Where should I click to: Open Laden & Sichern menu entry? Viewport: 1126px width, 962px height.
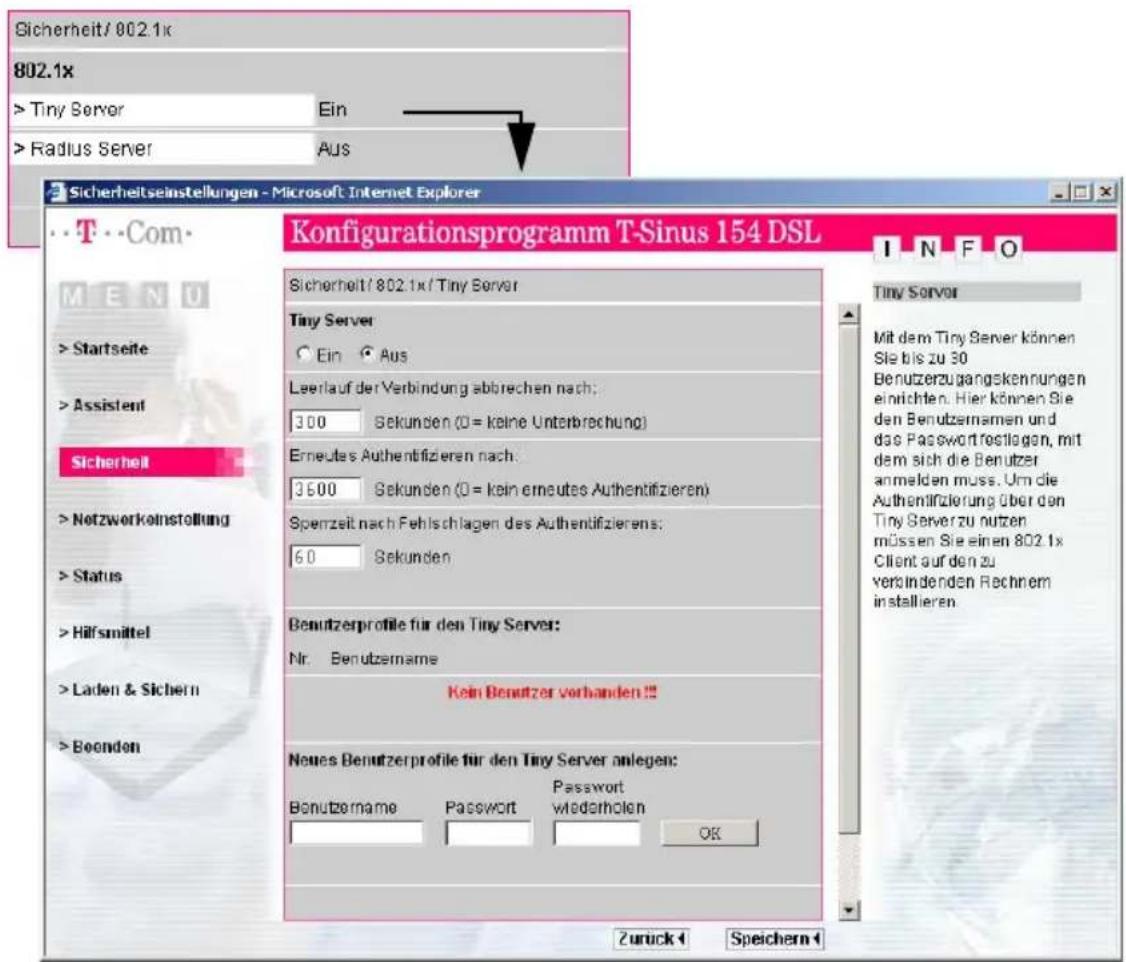click(129, 690)
